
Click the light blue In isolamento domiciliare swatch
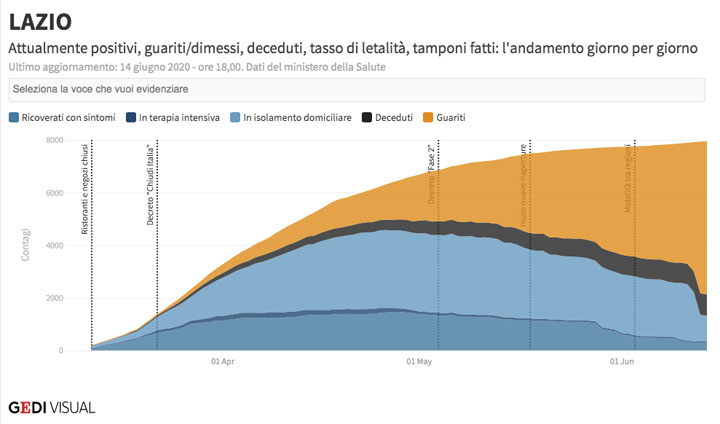[237, 118]
